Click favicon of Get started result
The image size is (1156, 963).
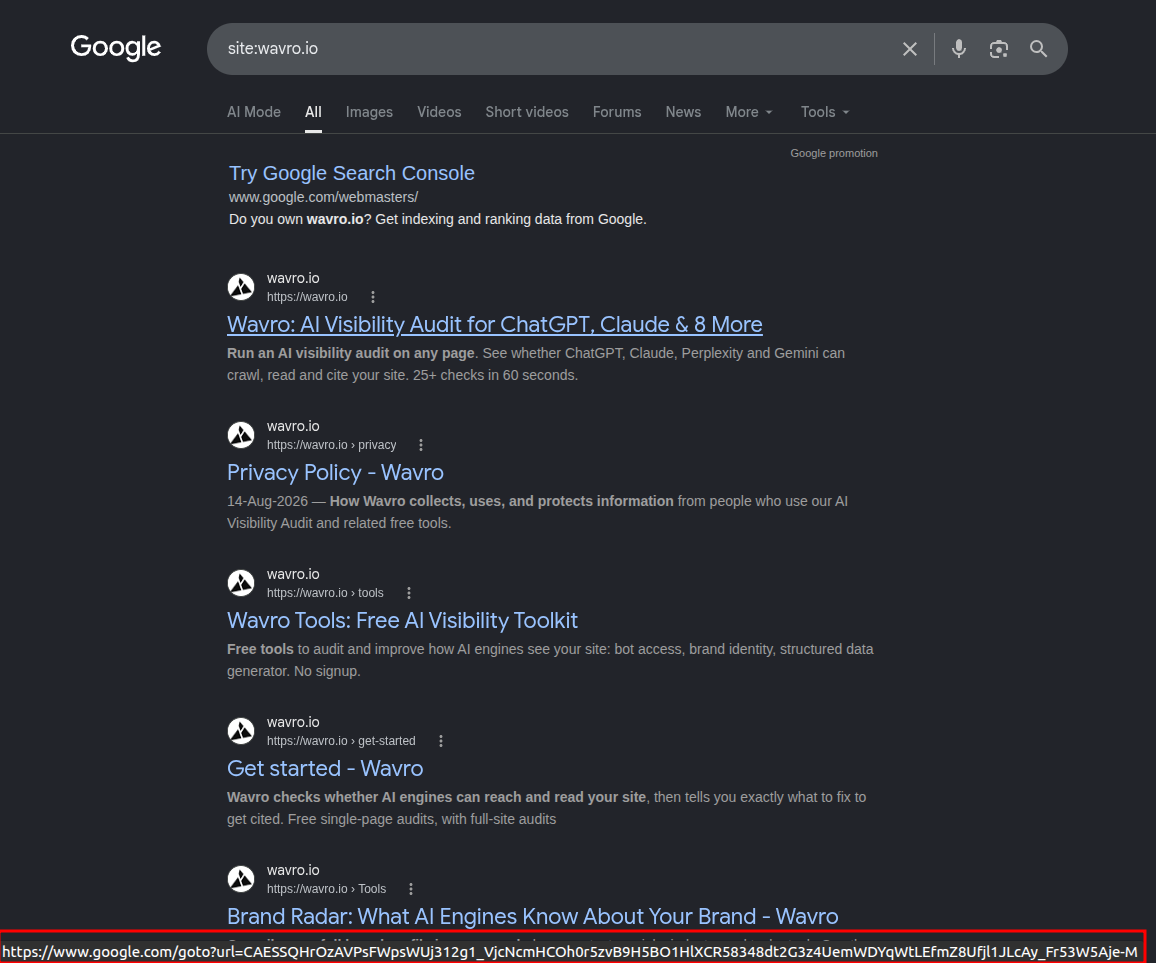[241, 731]
